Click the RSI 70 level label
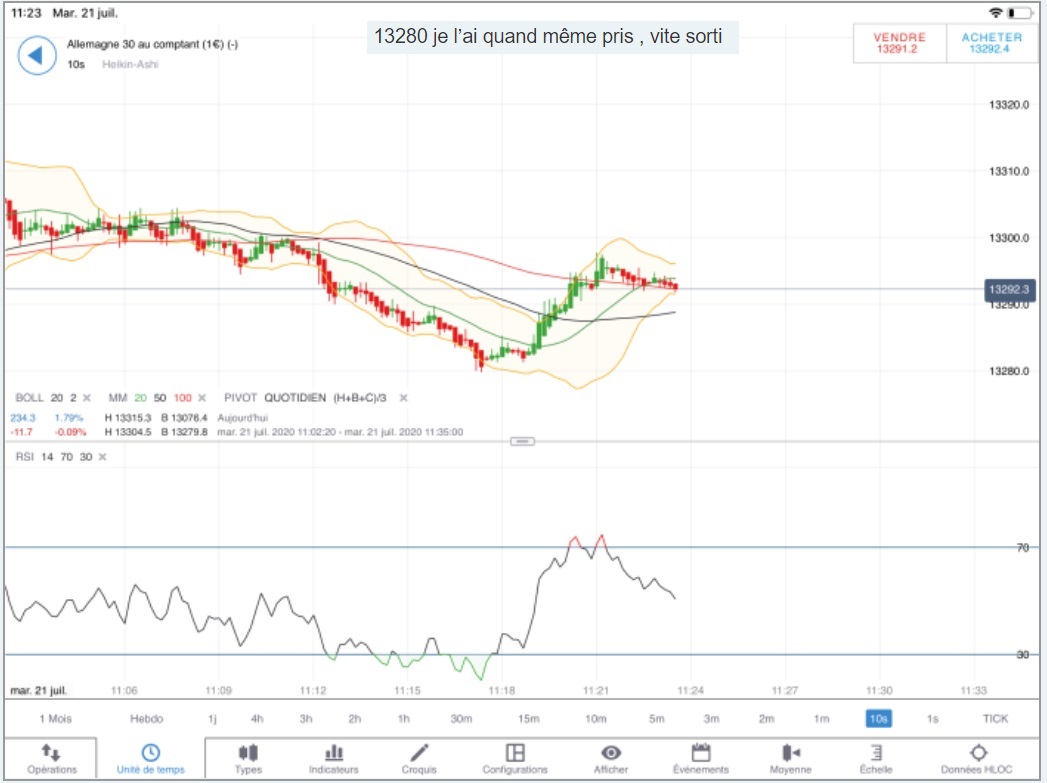This screenshot has height=783, width=1047. point(1022,548)
